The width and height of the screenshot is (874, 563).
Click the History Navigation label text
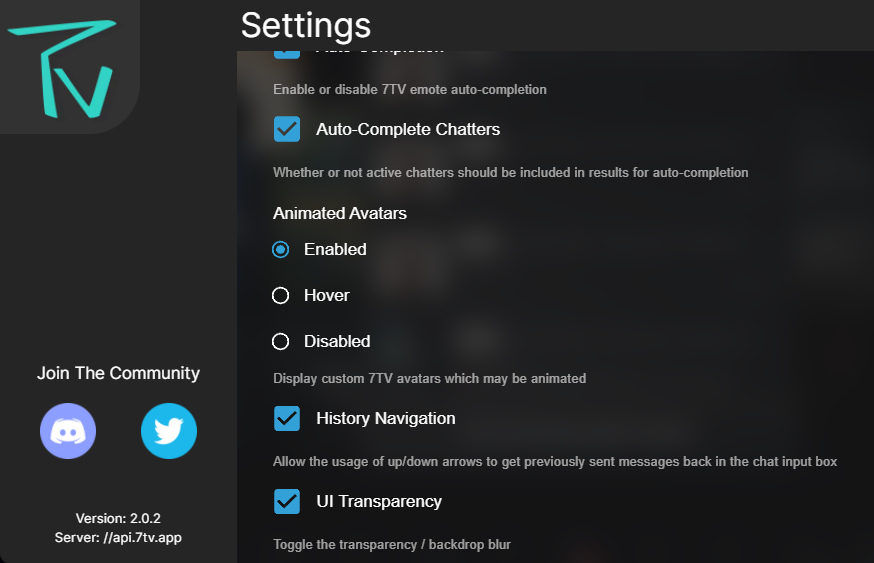(x=385, y=418)
